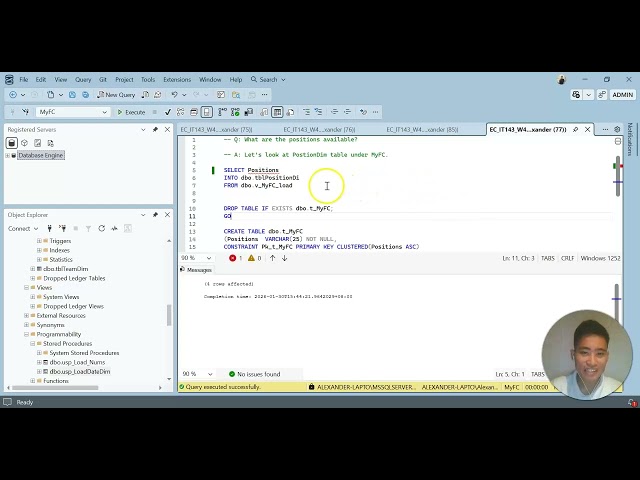The width and height of the screenshot is (640, 480).
Task: Select the Messages results tab
Action: (196, 270)
